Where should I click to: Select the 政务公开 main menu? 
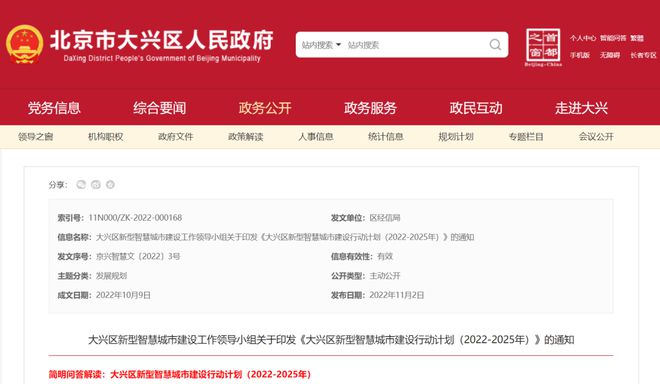click(x=265, y=108)
